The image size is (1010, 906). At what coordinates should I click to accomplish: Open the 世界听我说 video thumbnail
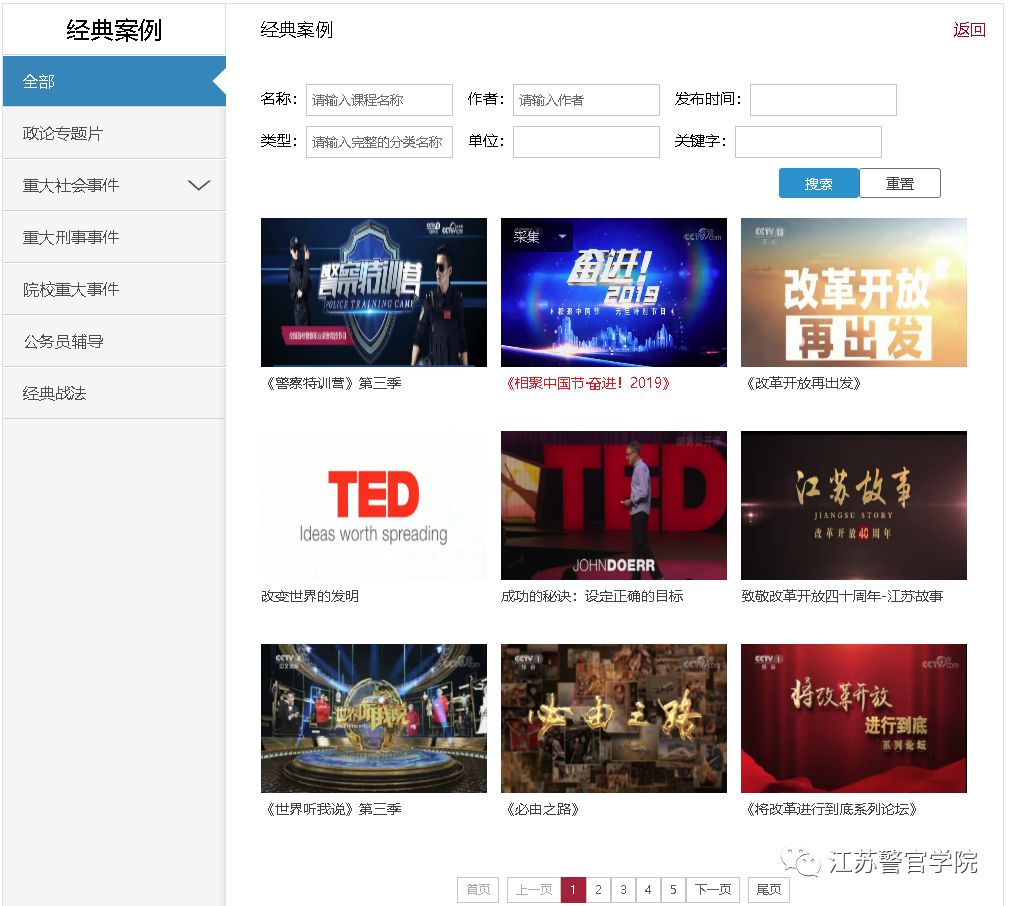pyautogui.click(x=374, y=719)
